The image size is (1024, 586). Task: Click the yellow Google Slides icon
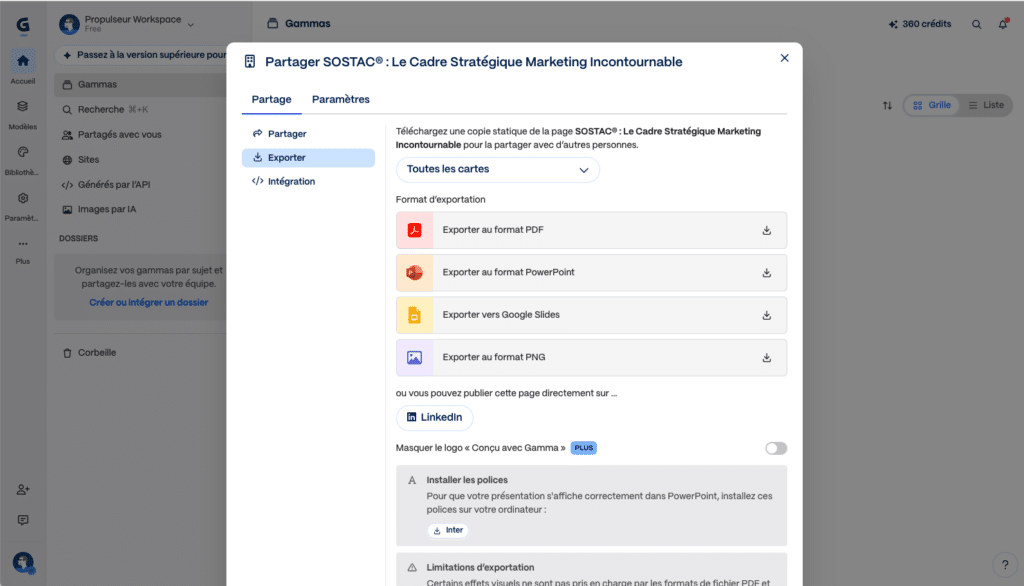click(x=414, y=315)
